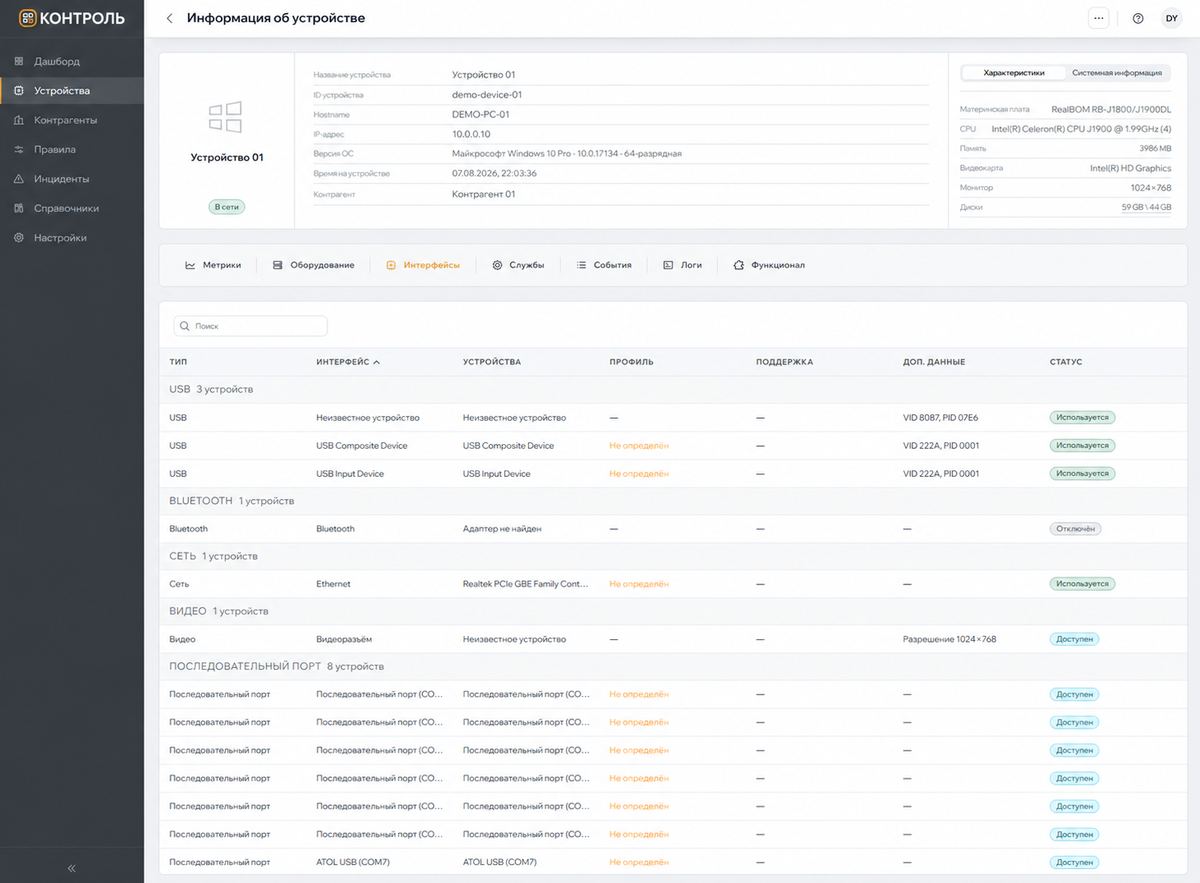Click Realtek PCIe GBE Family device cell
1200x883 pixels.
526,584
